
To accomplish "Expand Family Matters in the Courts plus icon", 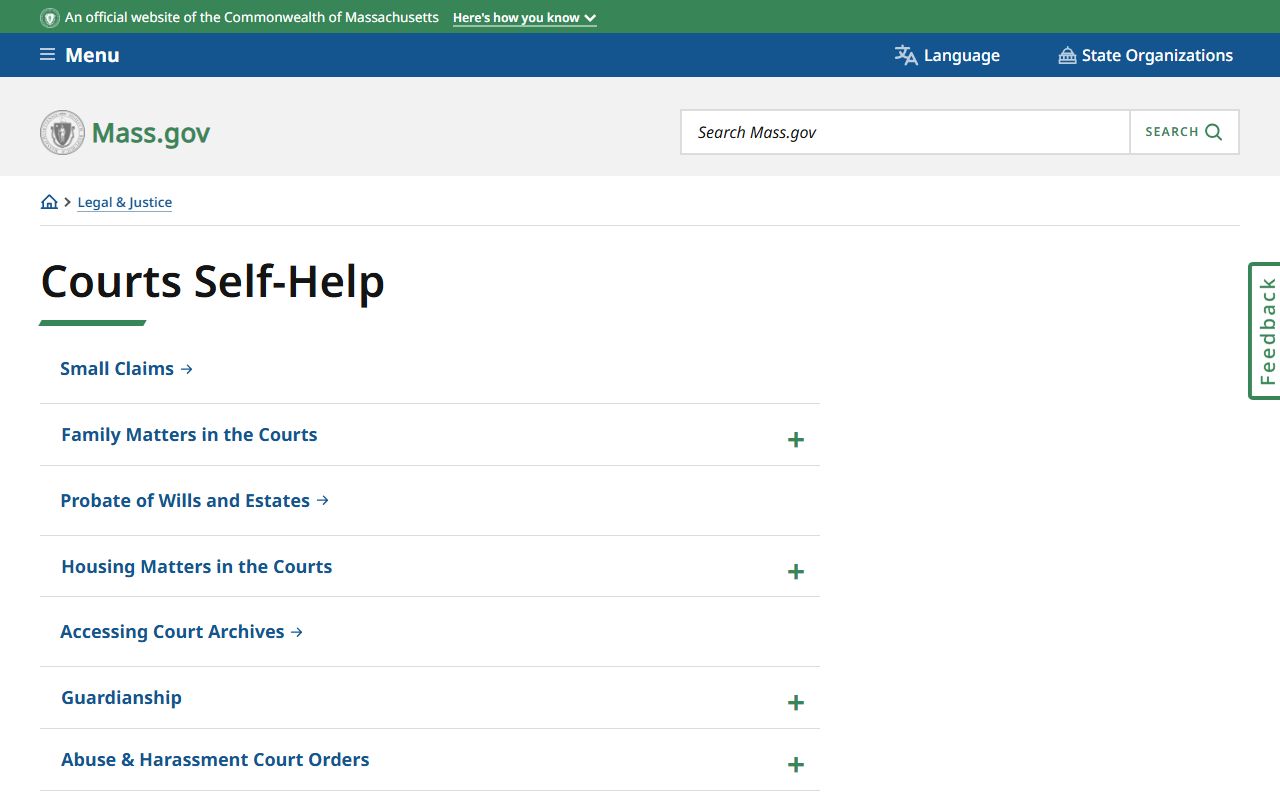I will [796, 440].
